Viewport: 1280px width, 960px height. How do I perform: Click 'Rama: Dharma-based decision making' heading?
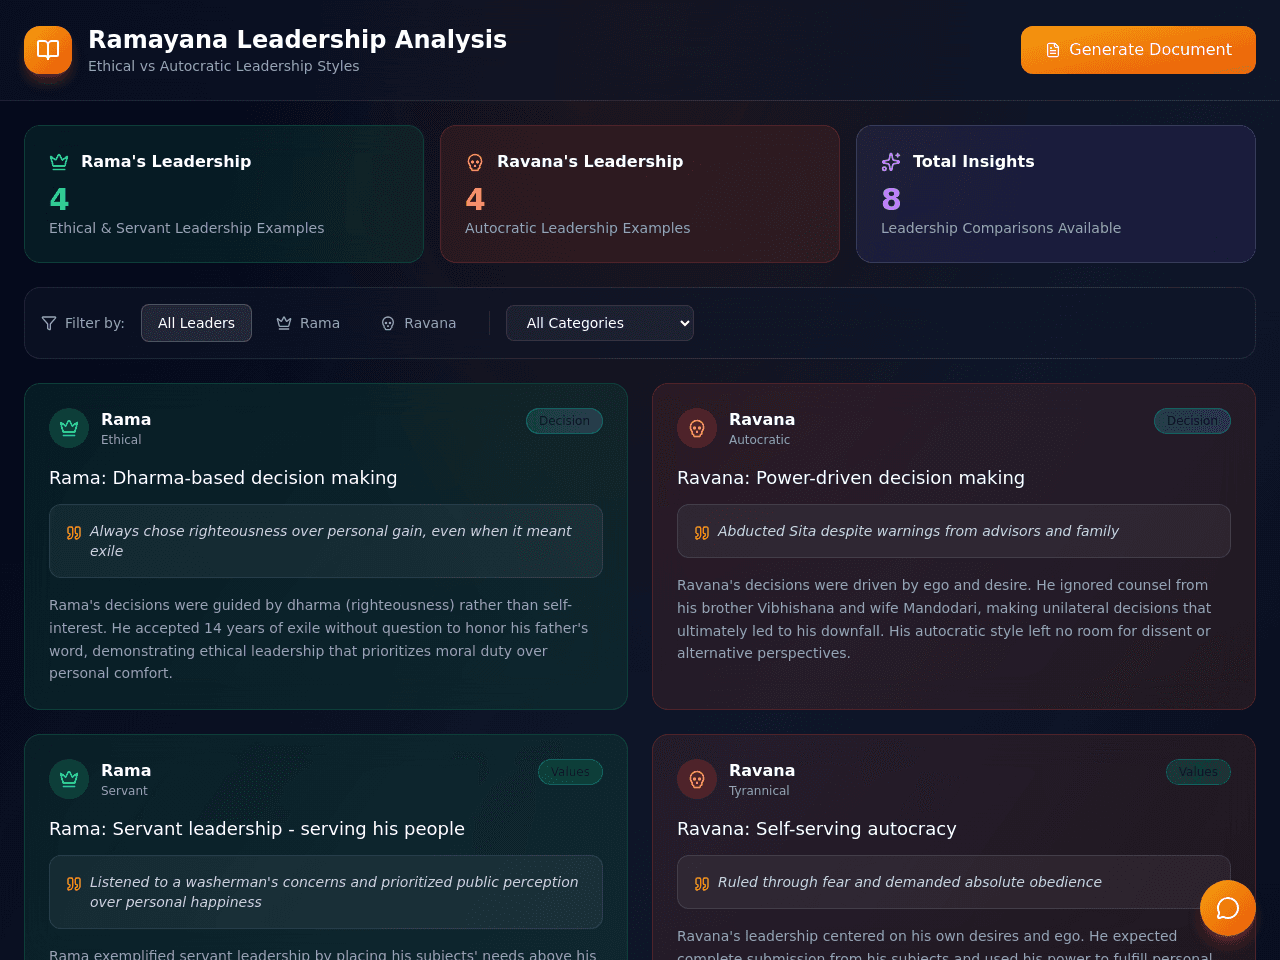tap(223, 478)
